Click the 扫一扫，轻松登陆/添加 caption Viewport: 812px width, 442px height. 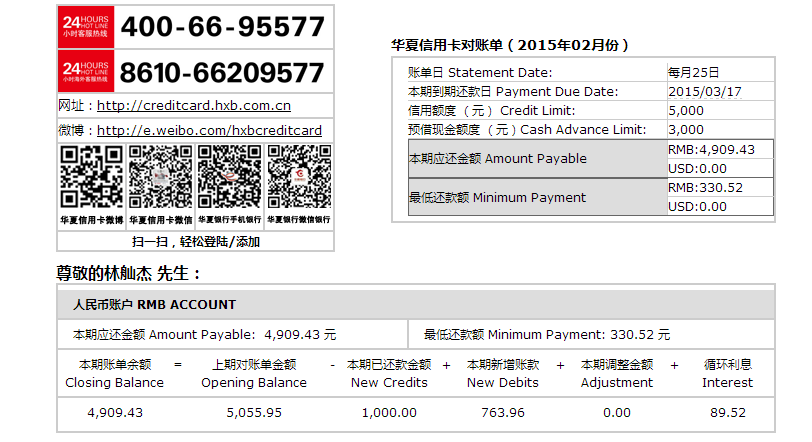click(x=196, y=242)
